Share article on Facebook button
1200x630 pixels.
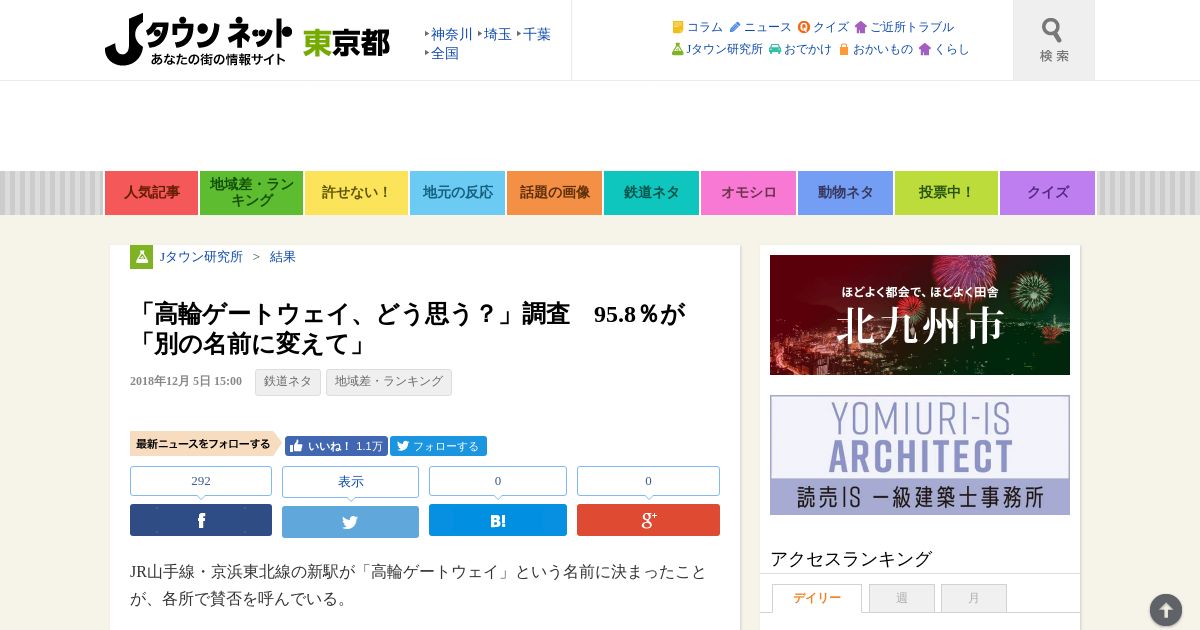coord(201,520)
